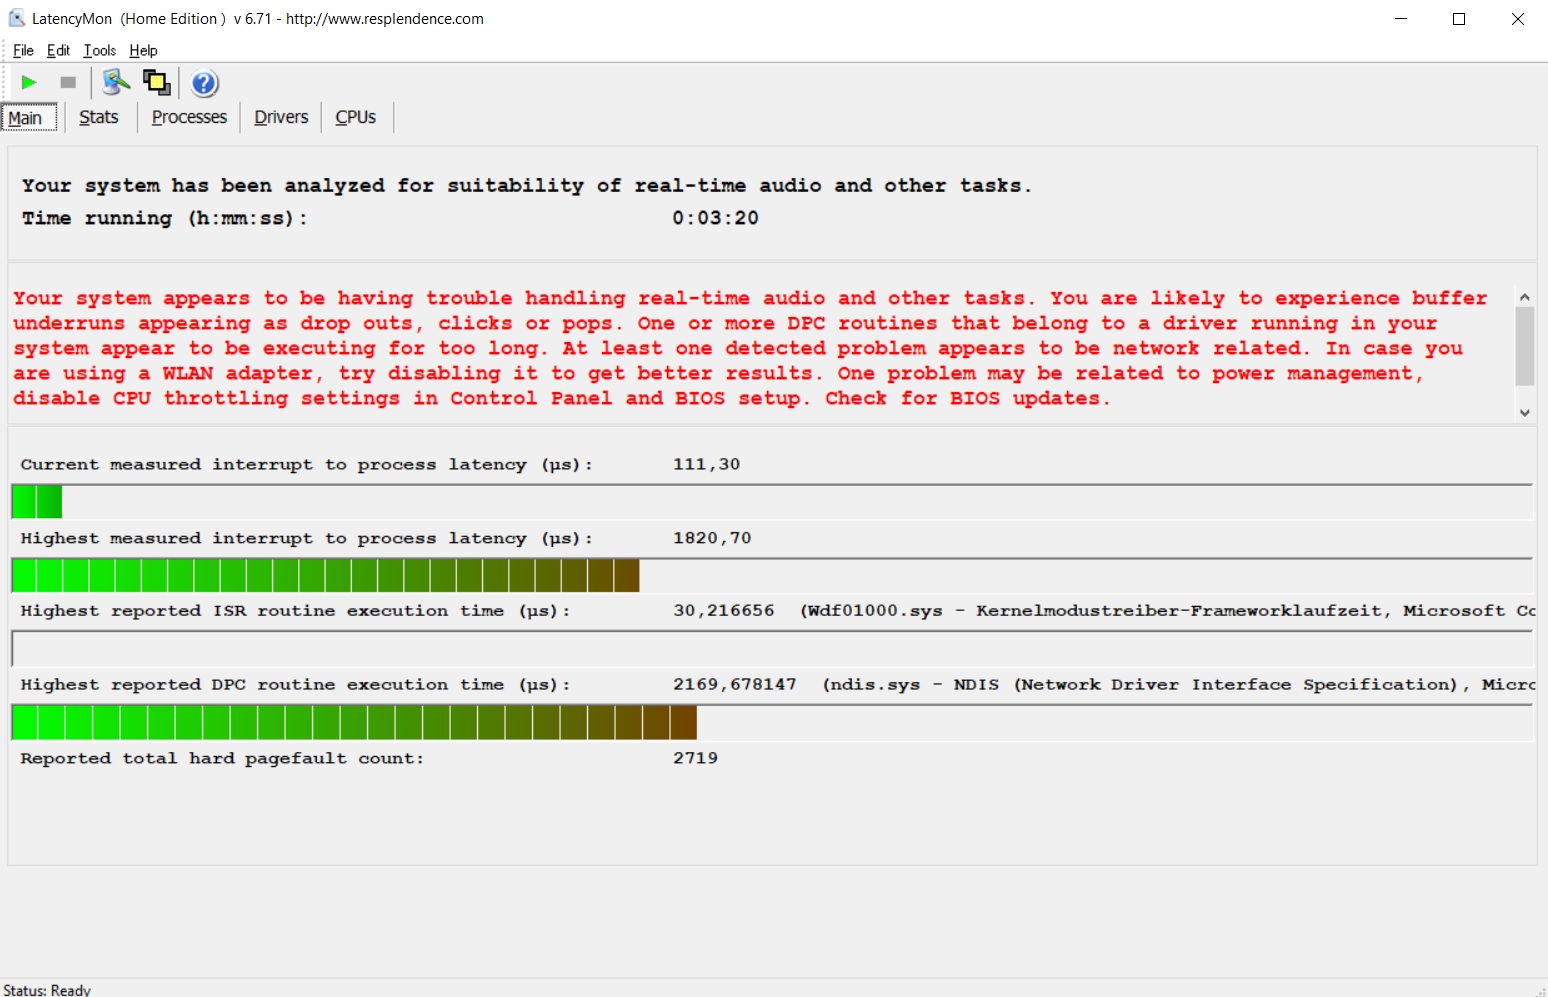Open the Help menu
The width and height of the screenshot is (1548, 997).
click(x=143, y=50)
